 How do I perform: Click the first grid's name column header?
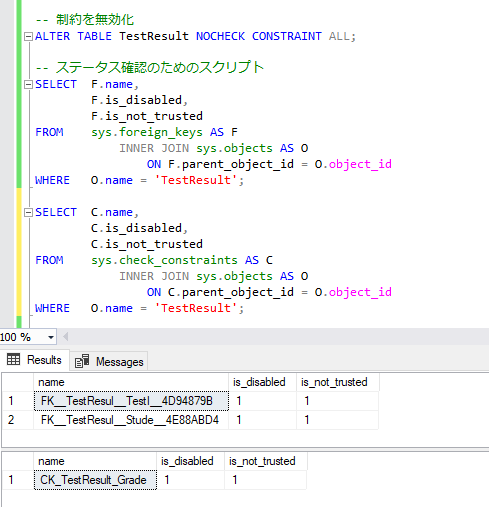tap(131, 382)
